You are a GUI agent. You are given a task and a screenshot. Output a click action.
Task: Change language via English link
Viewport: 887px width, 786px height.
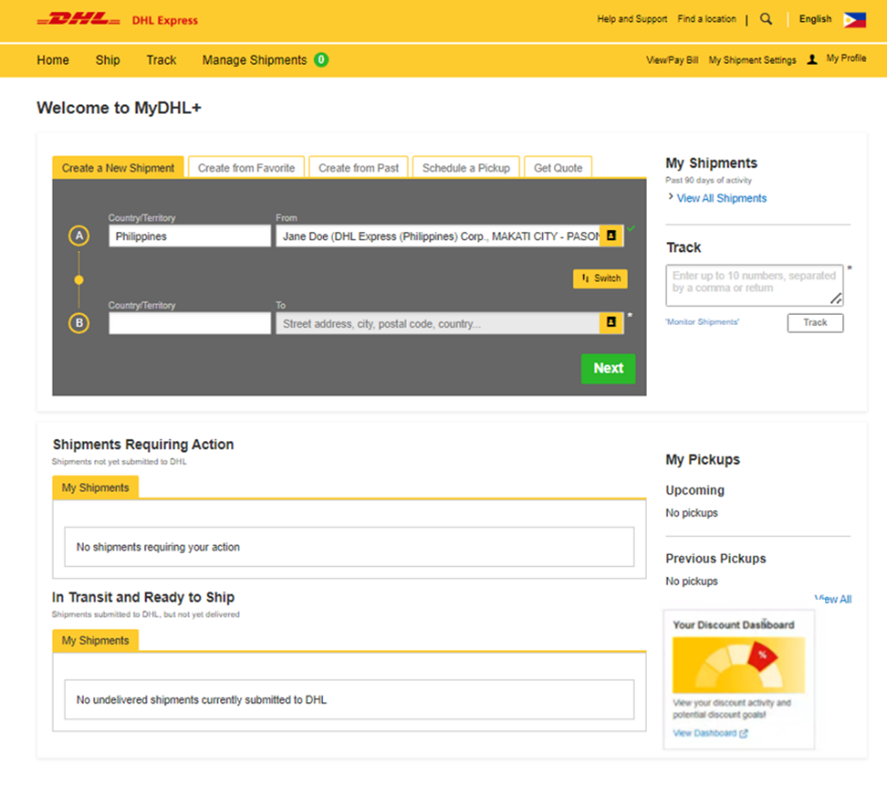(x=815, y=19)
